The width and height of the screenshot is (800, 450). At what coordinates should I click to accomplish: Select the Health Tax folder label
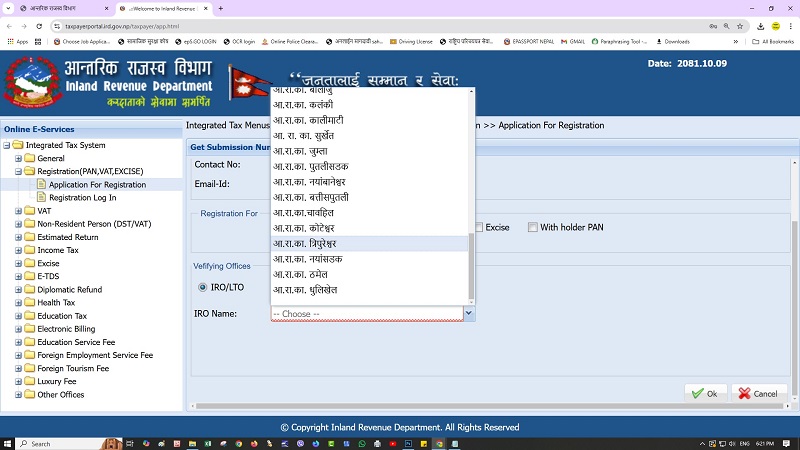tap(56, 303)
